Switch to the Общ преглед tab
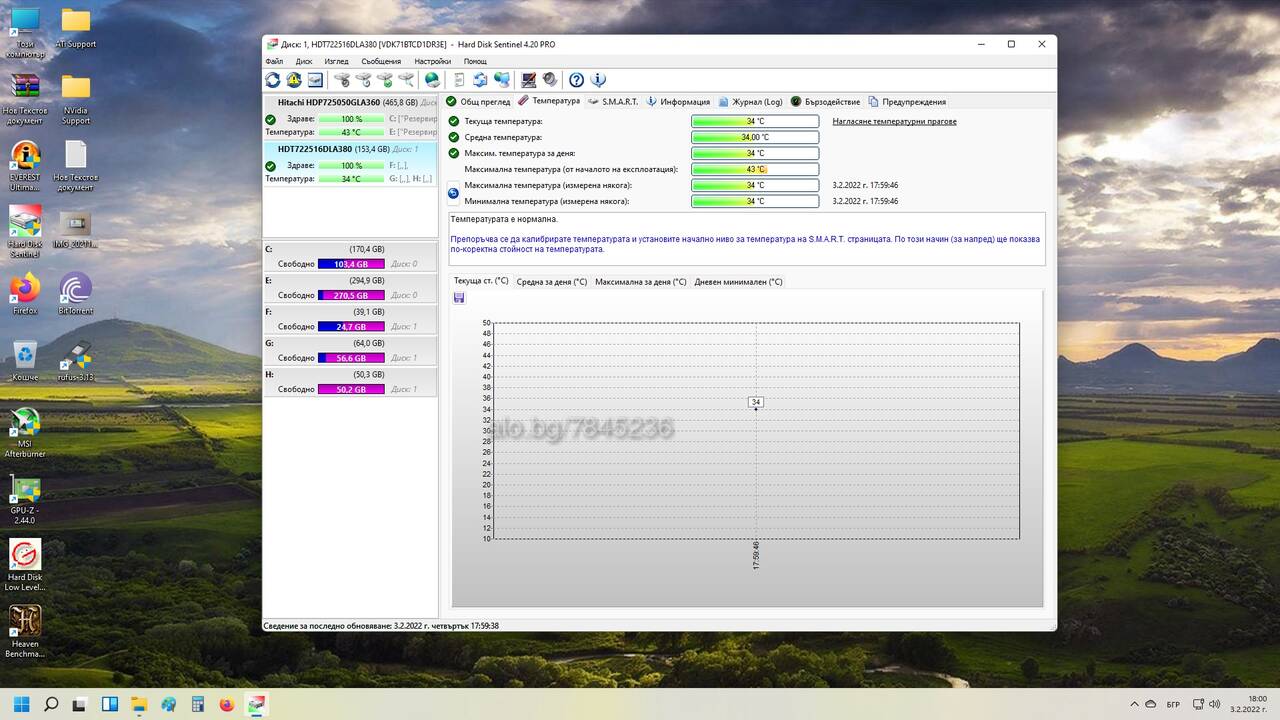This screenshot has height=720, width=1280. (478, 101)
